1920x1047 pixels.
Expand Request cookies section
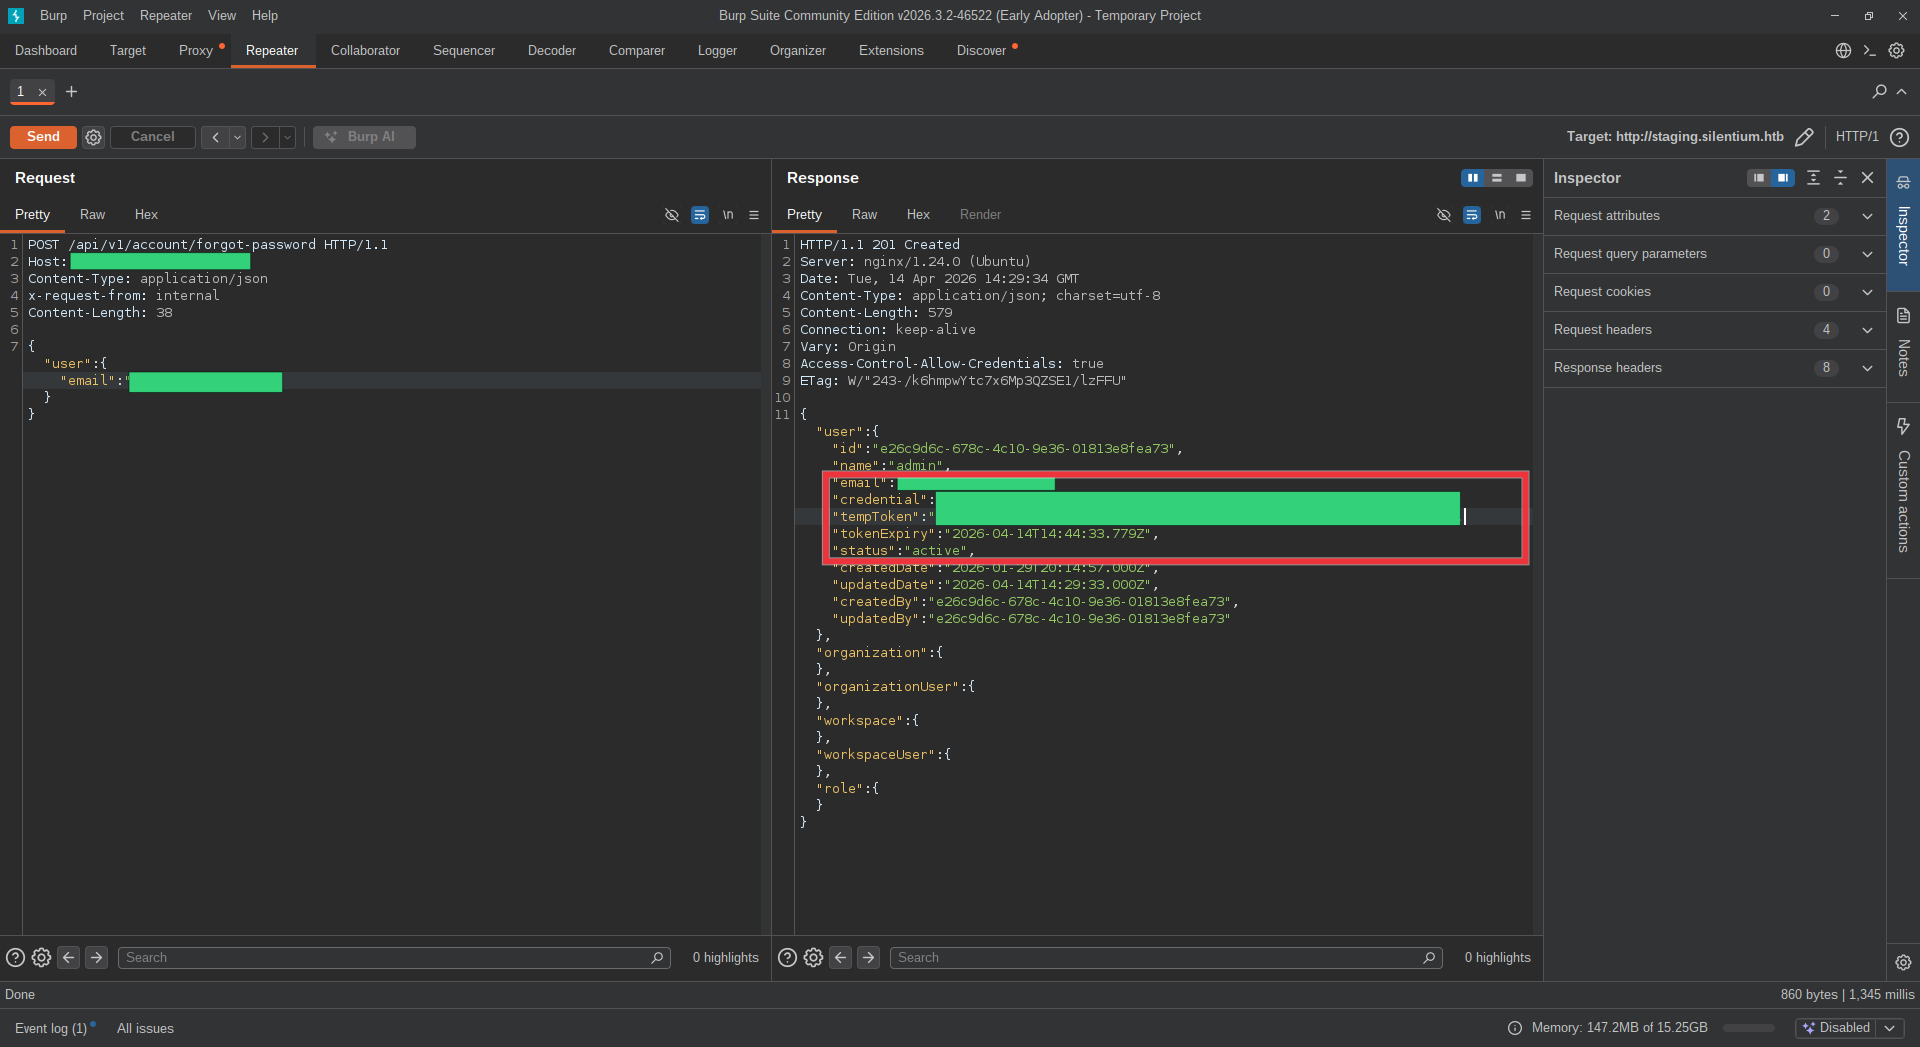[1714, 292]
